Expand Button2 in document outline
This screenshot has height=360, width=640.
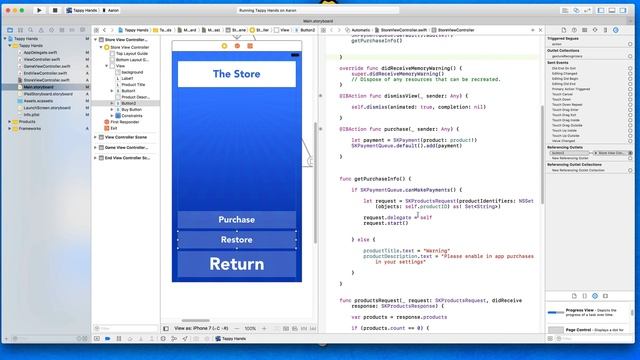click(x=112, y=103)
